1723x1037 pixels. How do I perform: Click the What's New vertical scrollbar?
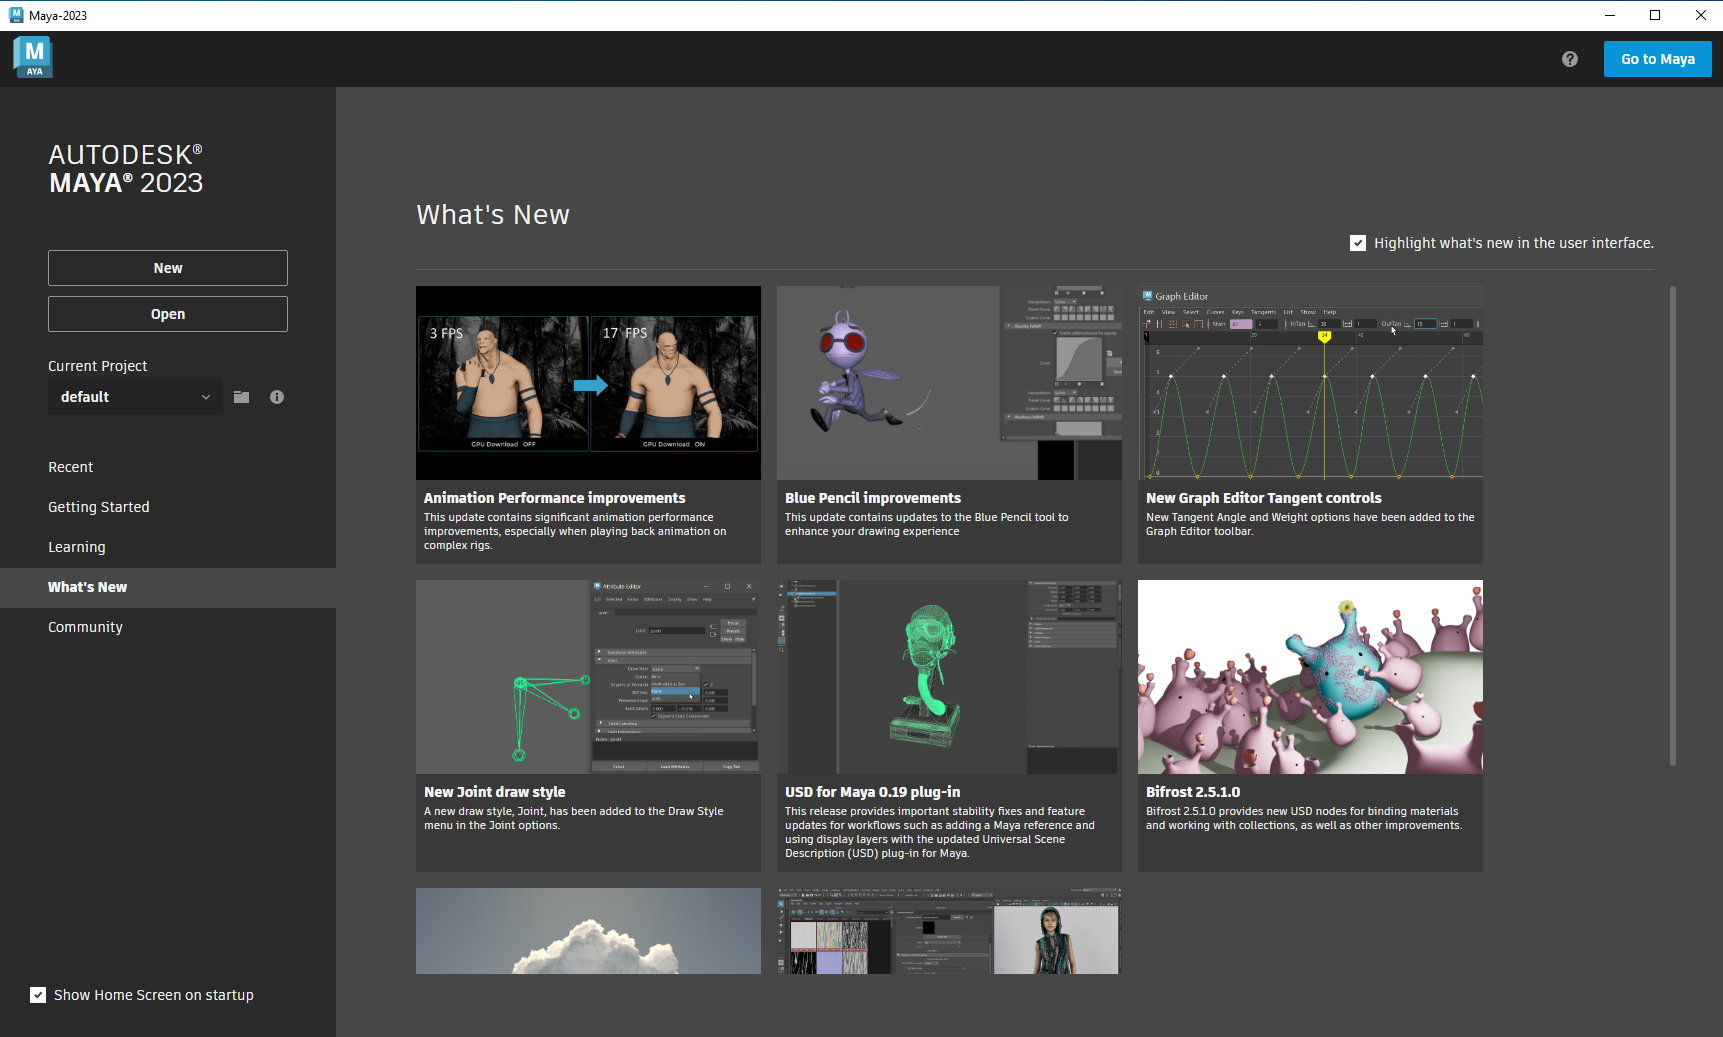tap(1672, 526)
